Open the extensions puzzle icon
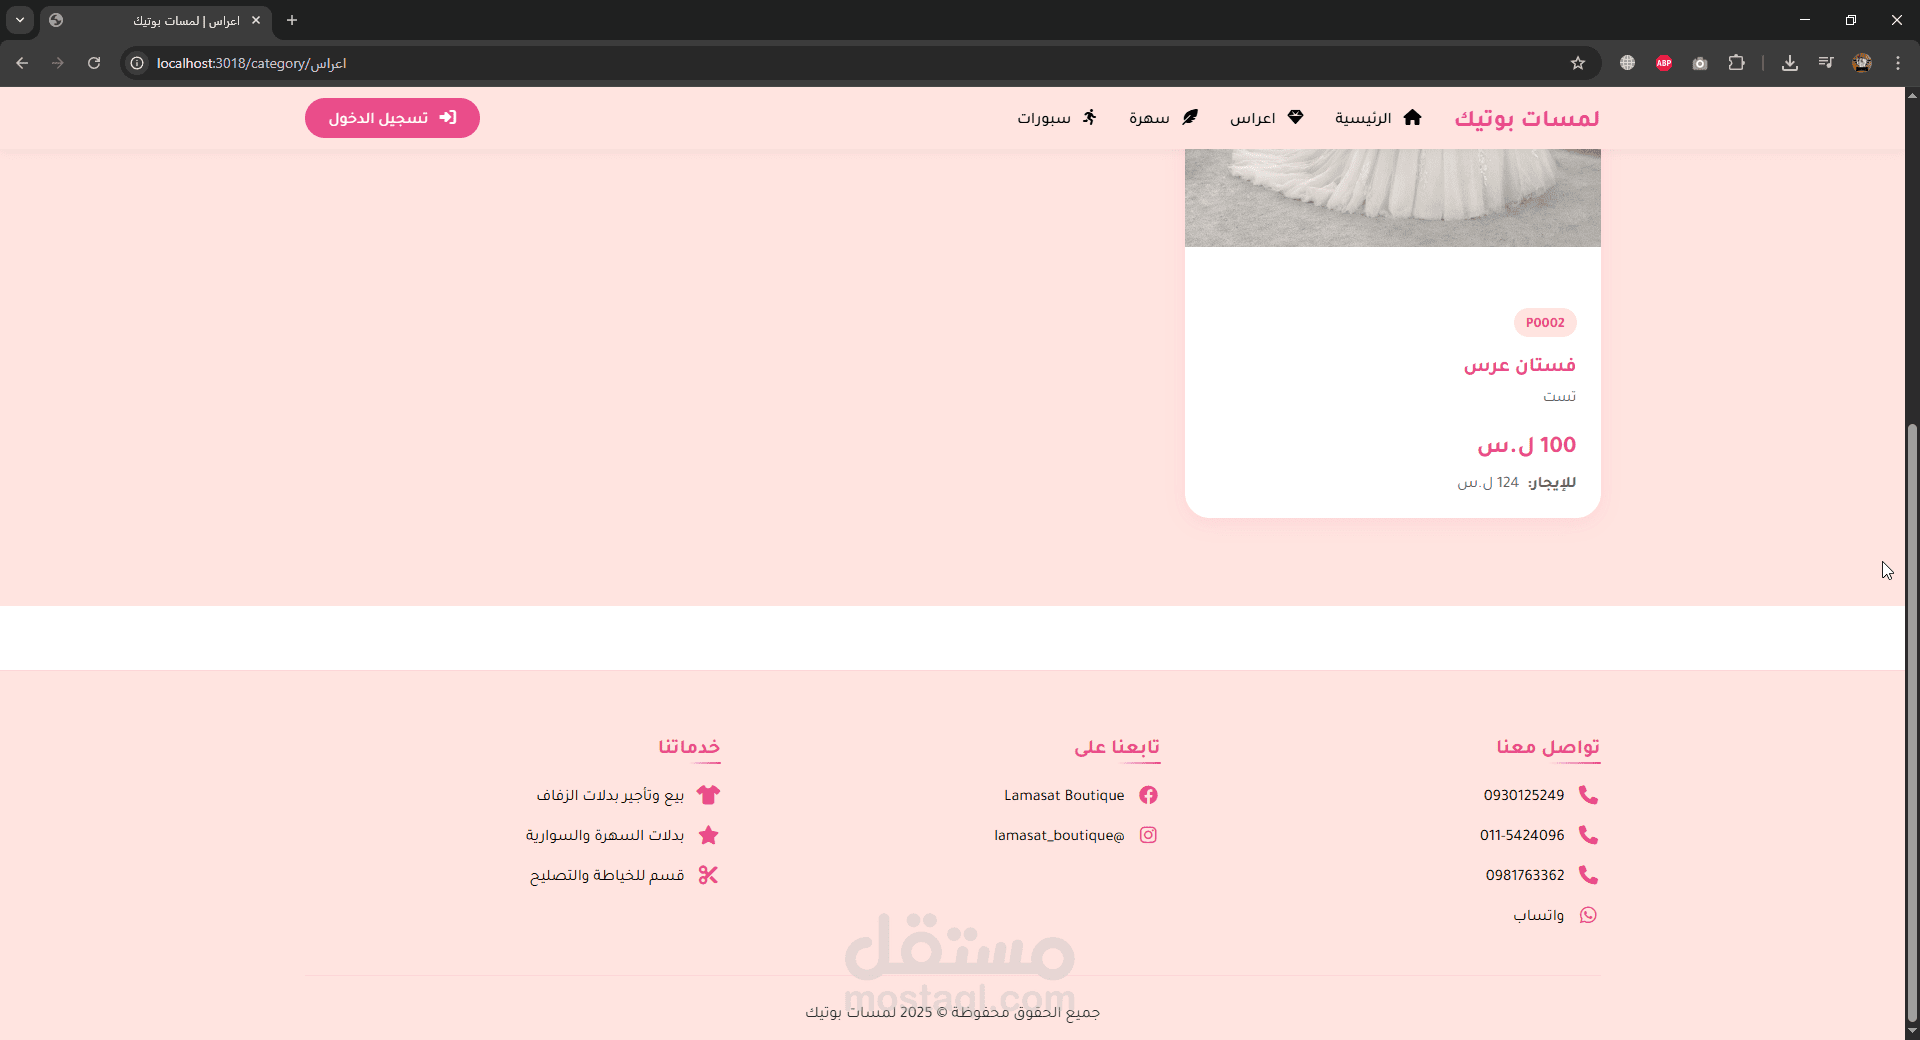 click(x=1737, y=63)
